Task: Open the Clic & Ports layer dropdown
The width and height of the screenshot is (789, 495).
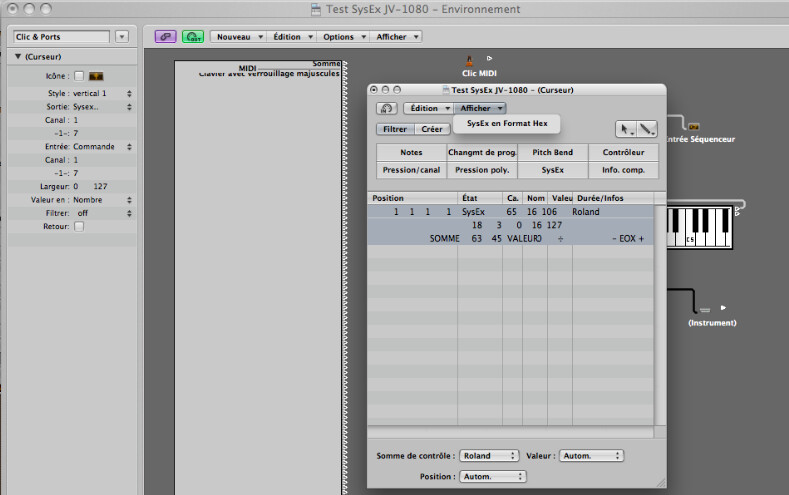Action: point(61,37)
